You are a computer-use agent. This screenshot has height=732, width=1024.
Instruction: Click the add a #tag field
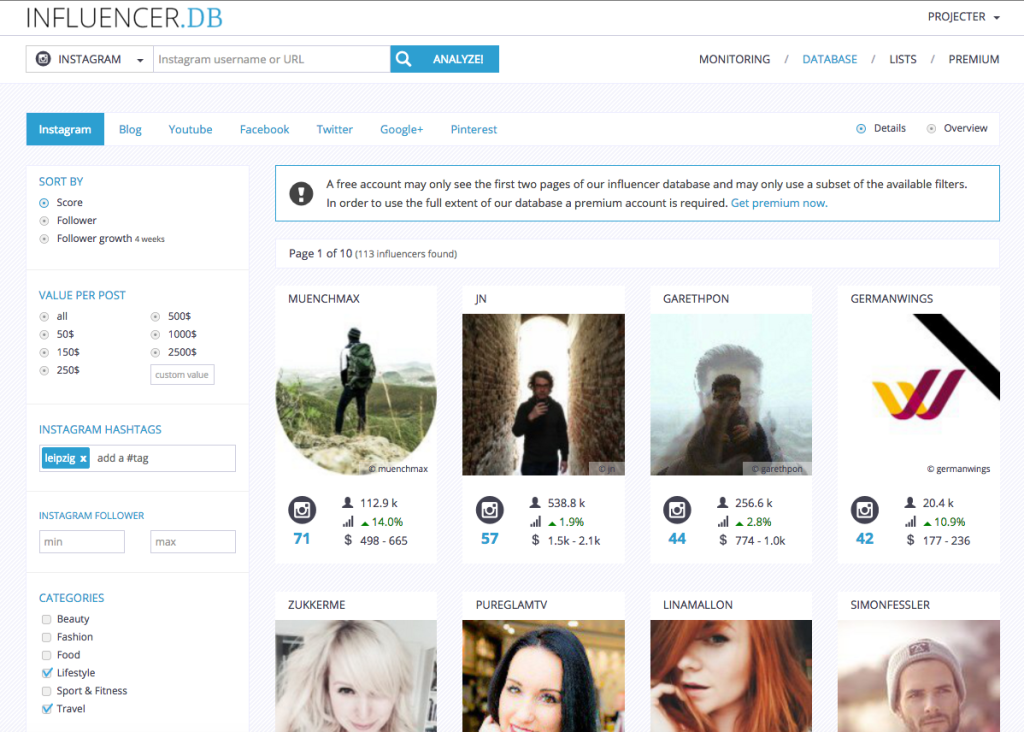[x=163, y=458]
